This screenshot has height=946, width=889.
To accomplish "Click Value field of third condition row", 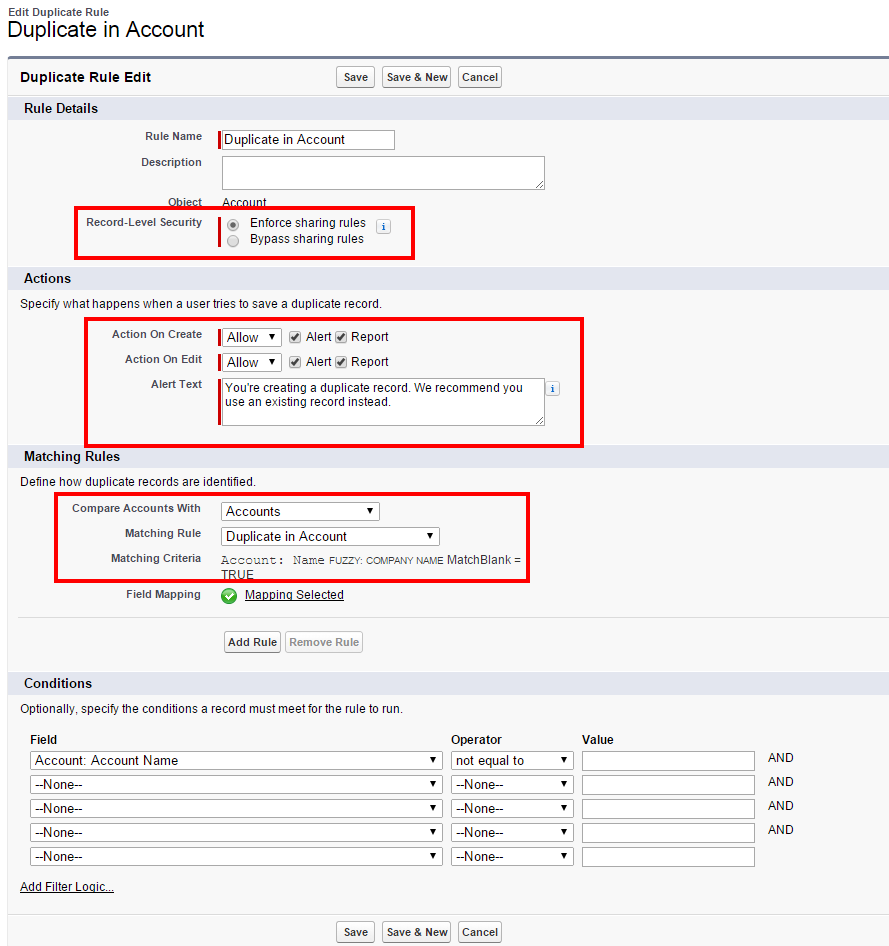I will click(x=668, y=808).
